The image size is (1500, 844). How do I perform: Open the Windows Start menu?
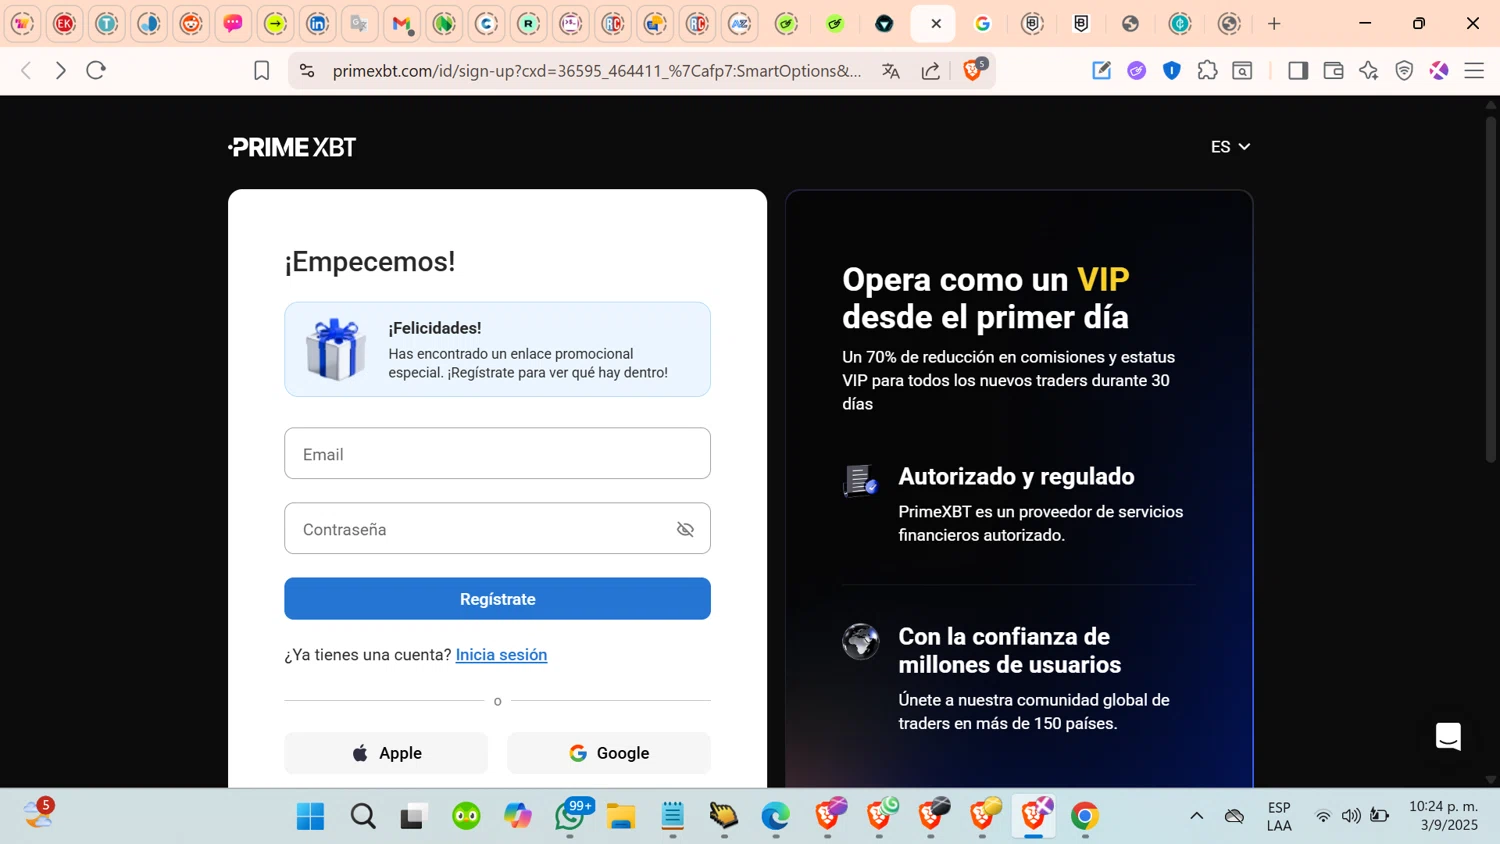pyautogui.click(x=311, y=817)
